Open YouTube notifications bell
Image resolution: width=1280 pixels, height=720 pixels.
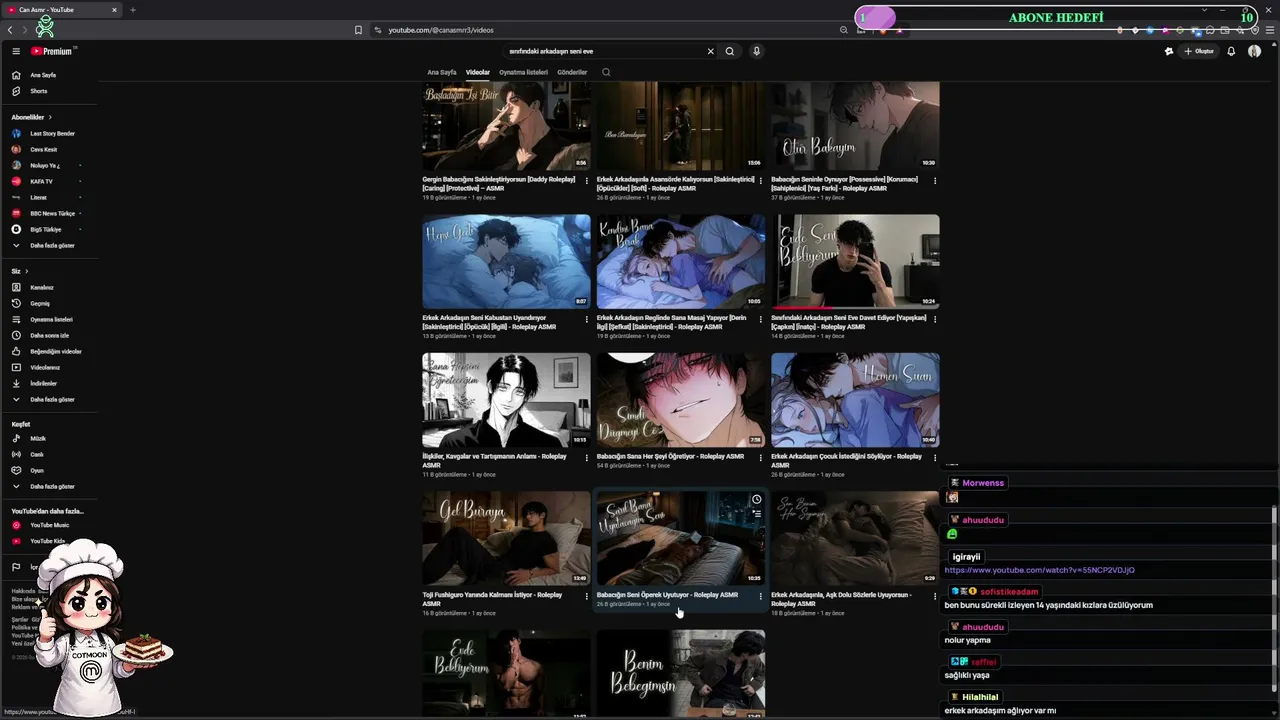point(1231,51)
